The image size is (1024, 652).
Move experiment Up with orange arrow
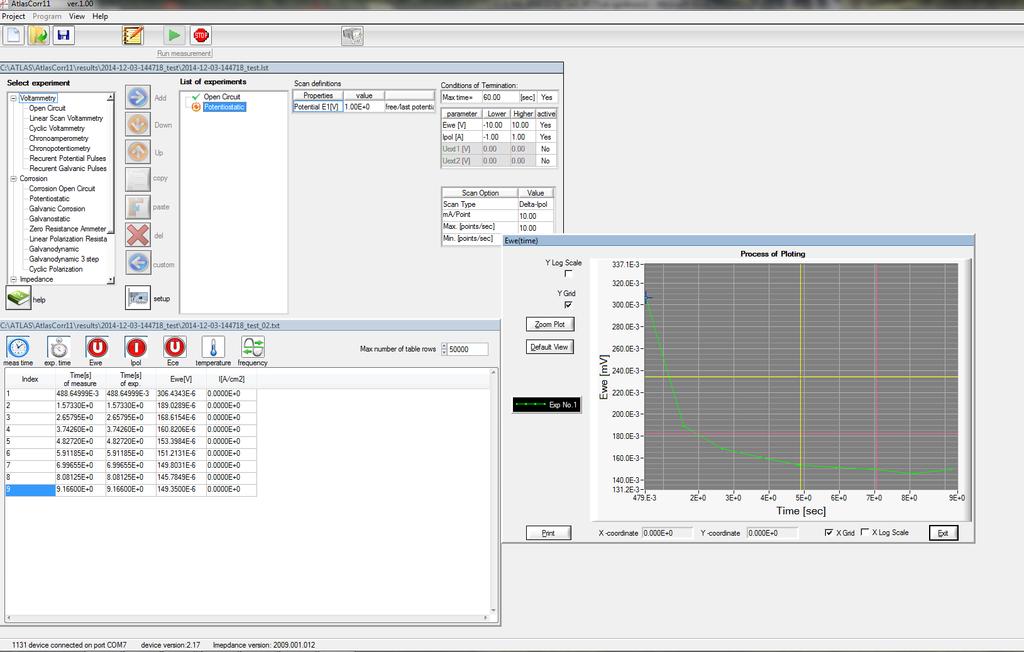point(138,152)
